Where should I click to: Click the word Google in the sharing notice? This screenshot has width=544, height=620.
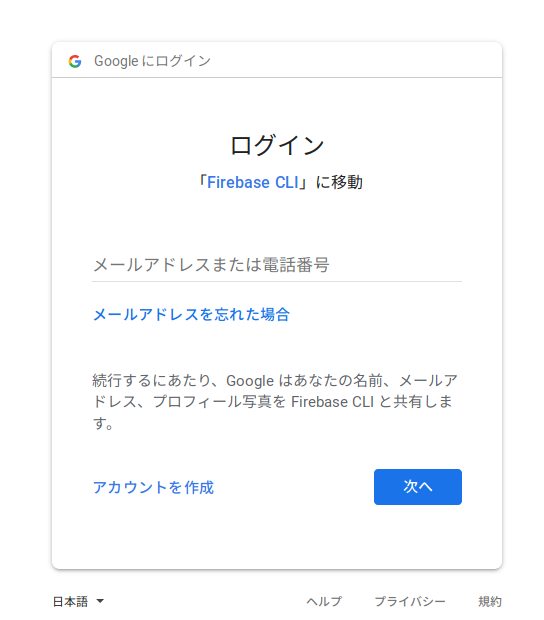tap(250, 381)
